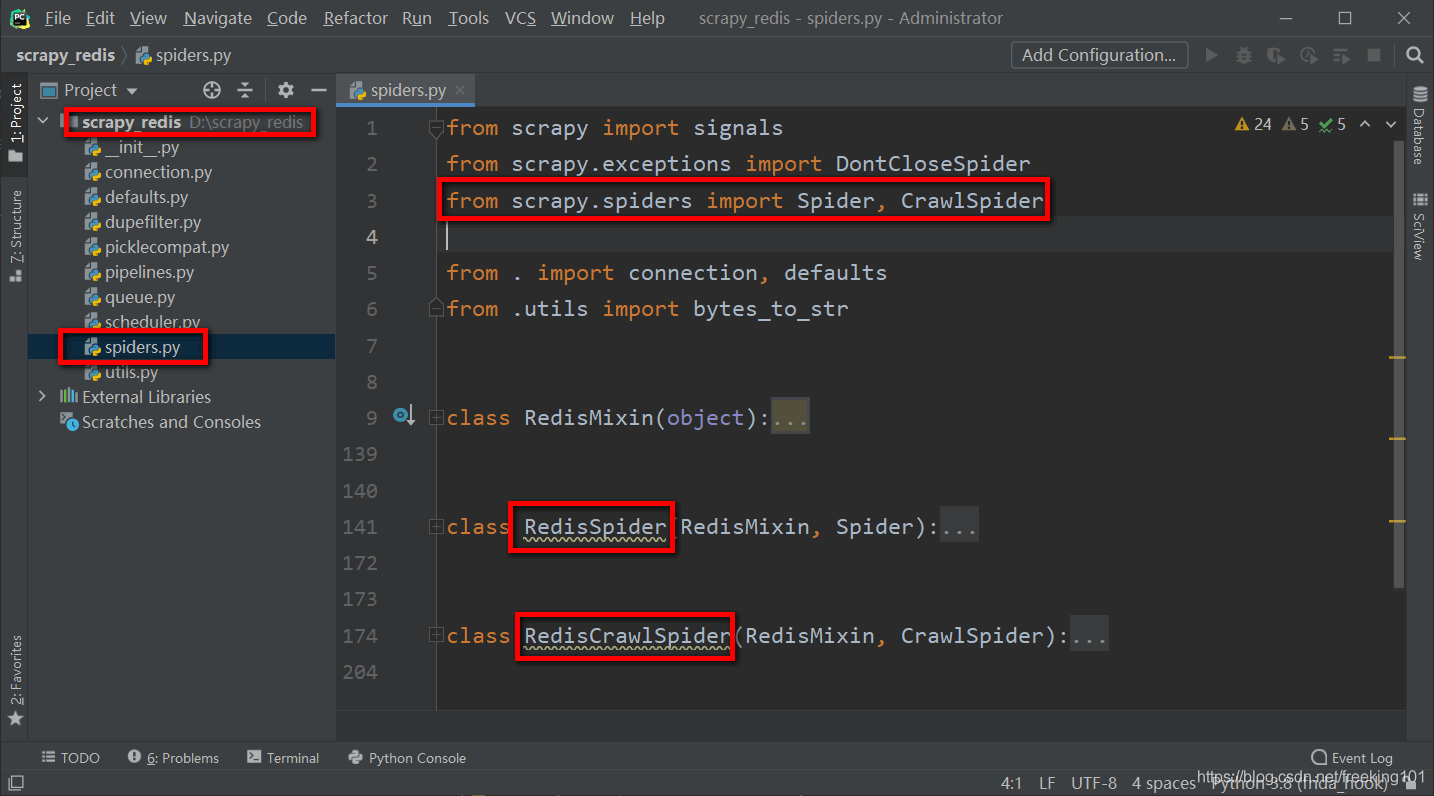Select connection.py in the project tree
The height and width of the screenshot is (796, 1434).
click(158, 172)
